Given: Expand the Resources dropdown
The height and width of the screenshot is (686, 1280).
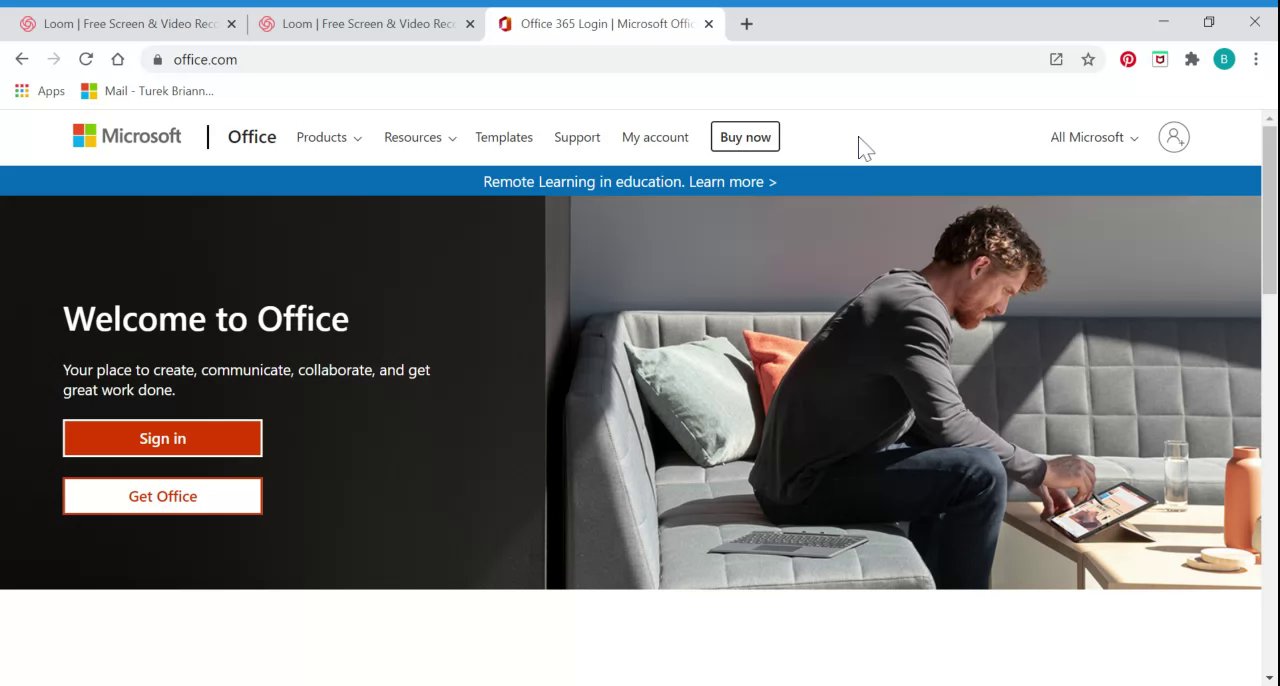Looking at the screenshot, I should point(420,137).
